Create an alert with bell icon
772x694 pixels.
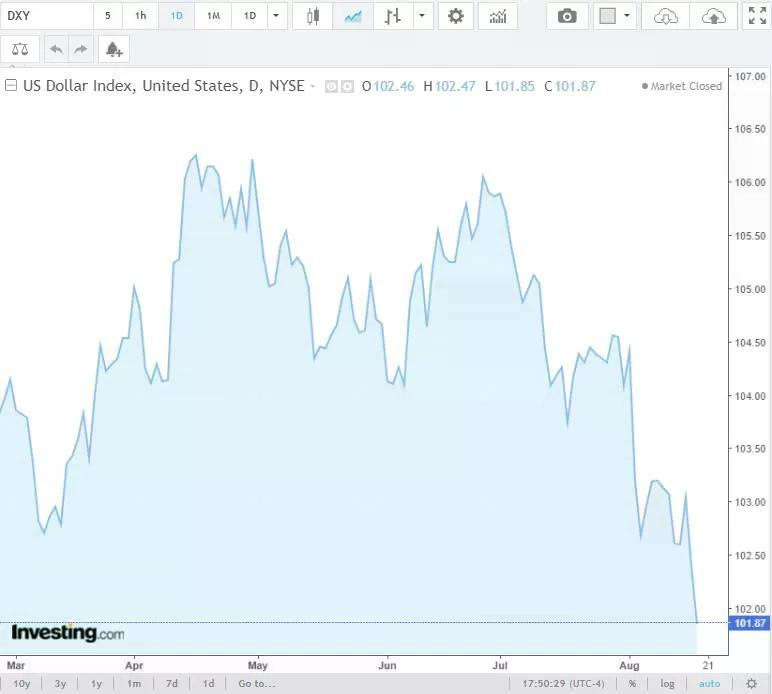[114, 49]
